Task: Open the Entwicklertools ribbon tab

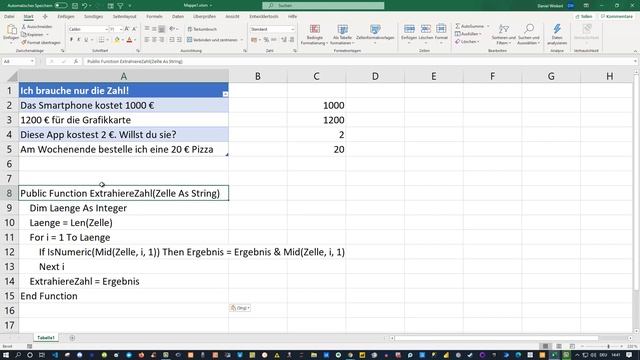Action: pyautogui.click(x=264, y=16)
